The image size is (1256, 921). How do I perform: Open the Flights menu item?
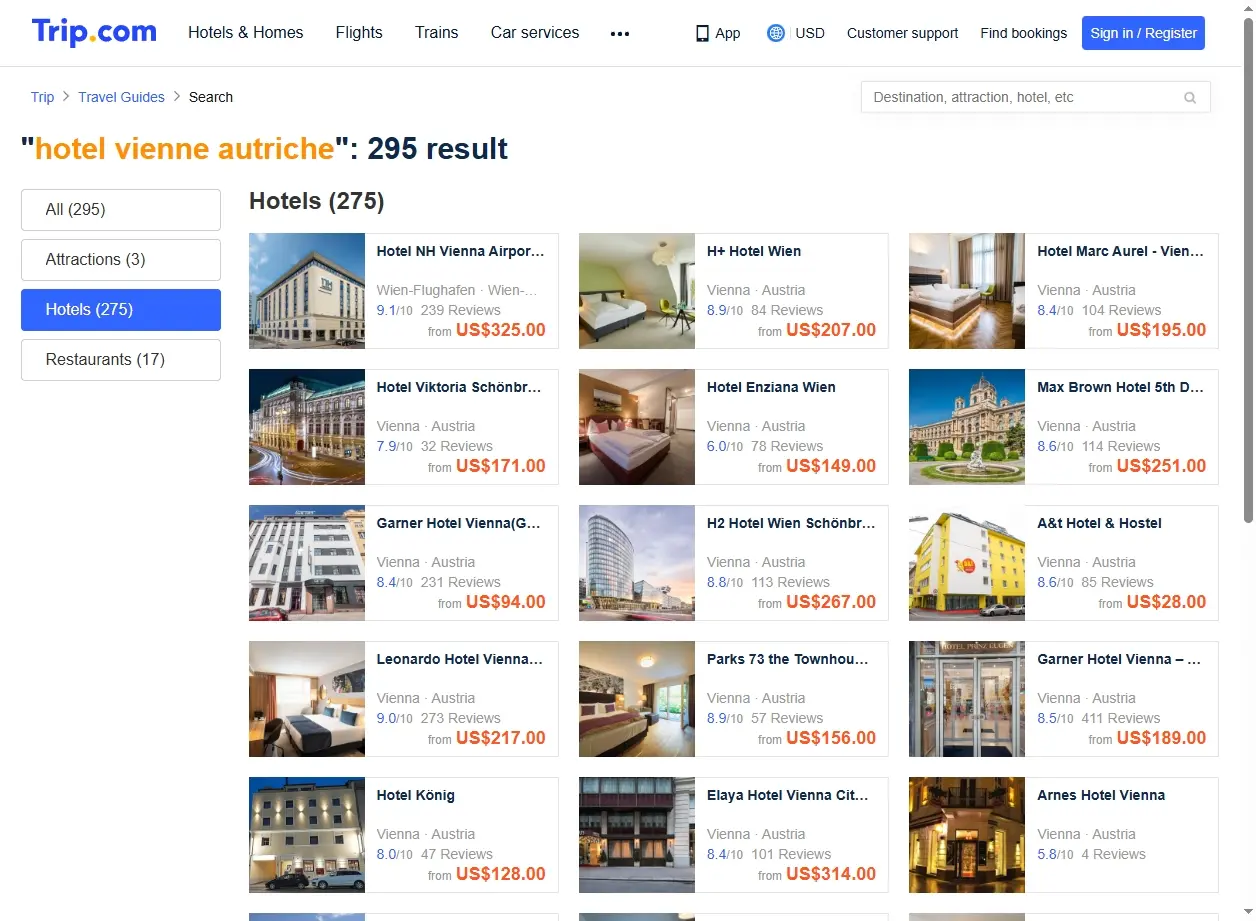tap(359, 32)
